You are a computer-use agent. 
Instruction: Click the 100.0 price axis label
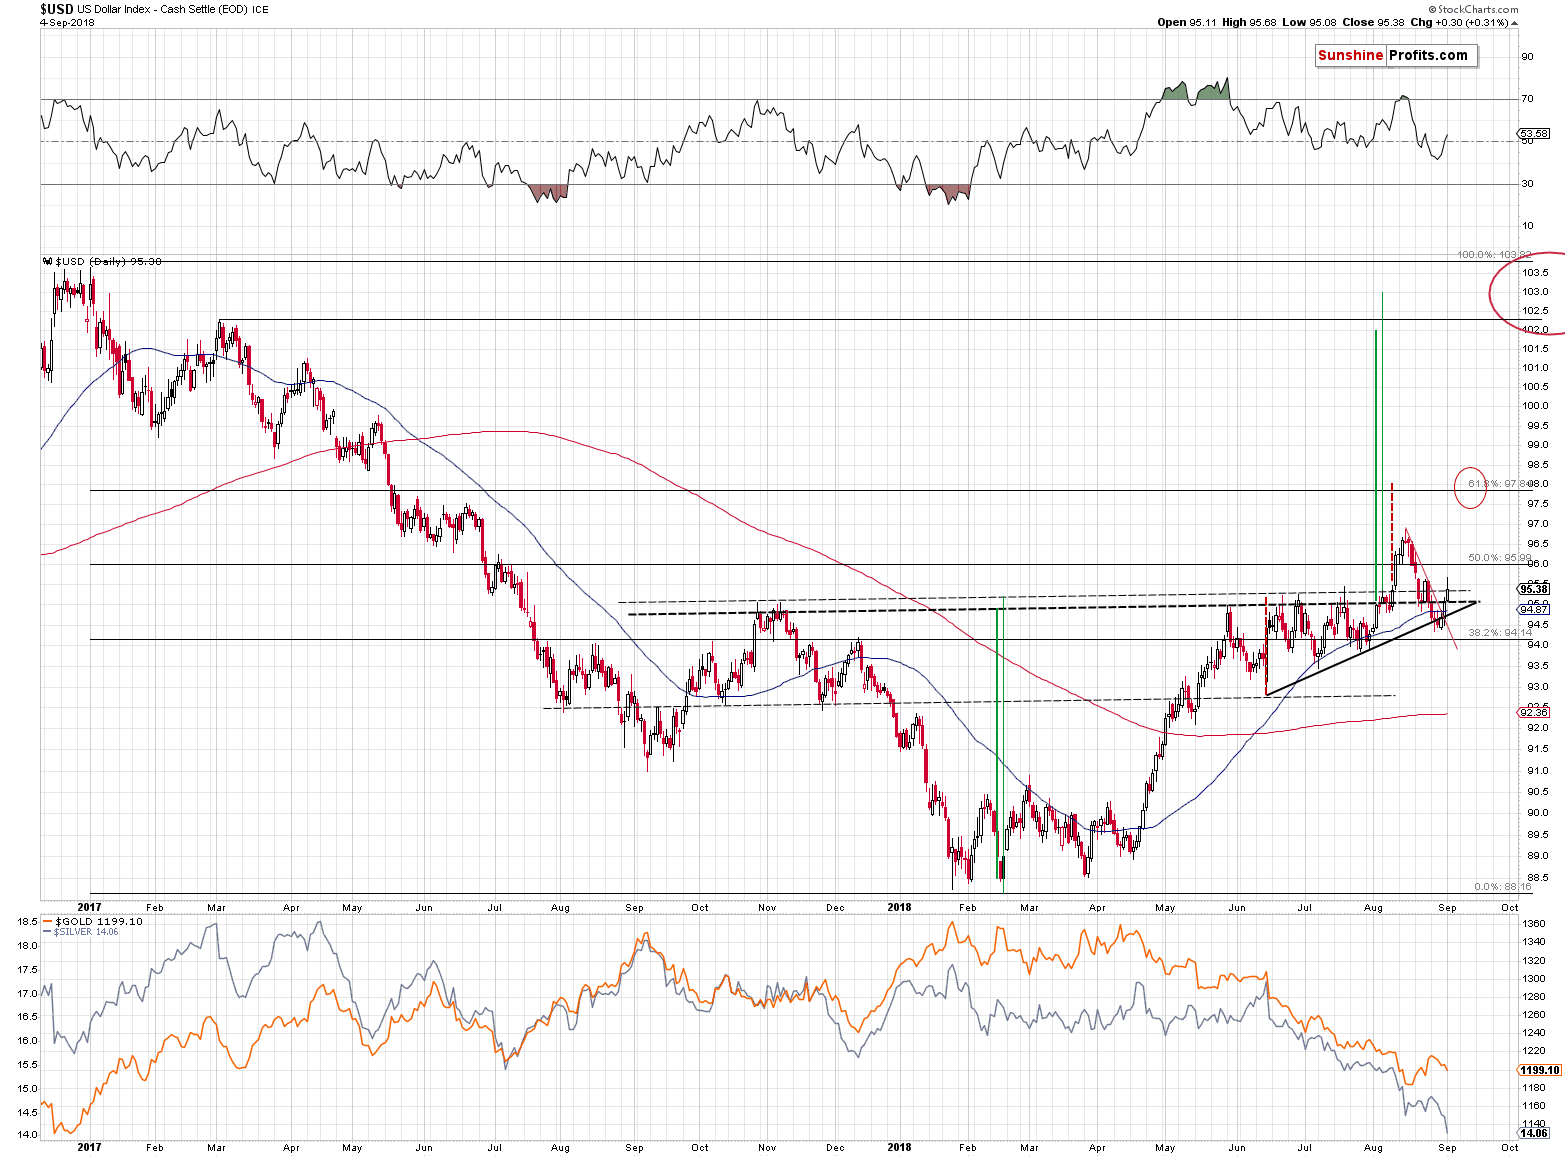pyautogui.click(x=1535, y=406)
